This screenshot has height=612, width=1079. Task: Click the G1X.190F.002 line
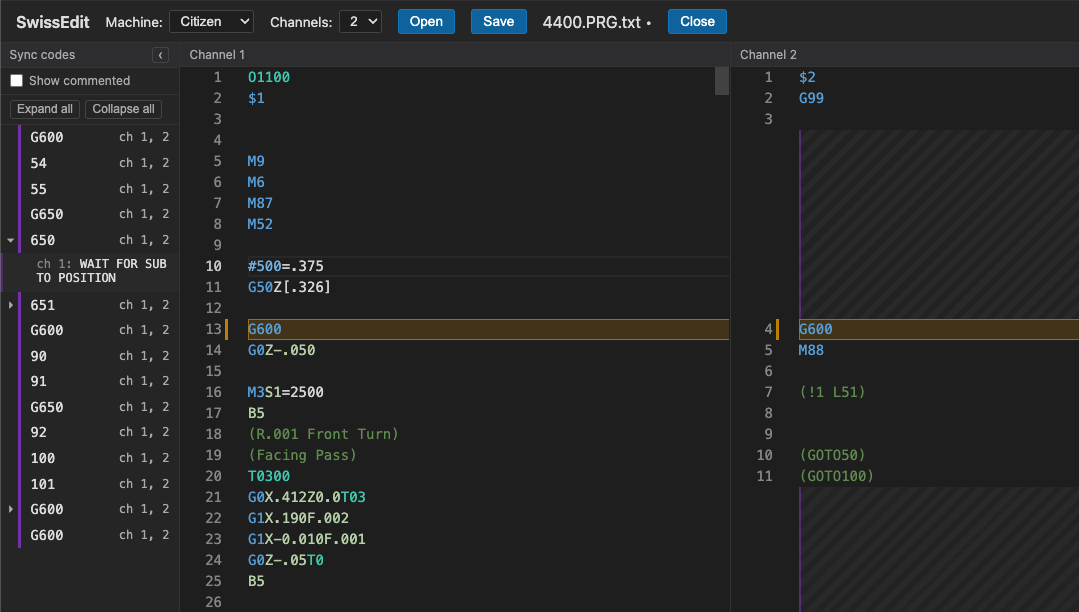(x=298, y=518)
